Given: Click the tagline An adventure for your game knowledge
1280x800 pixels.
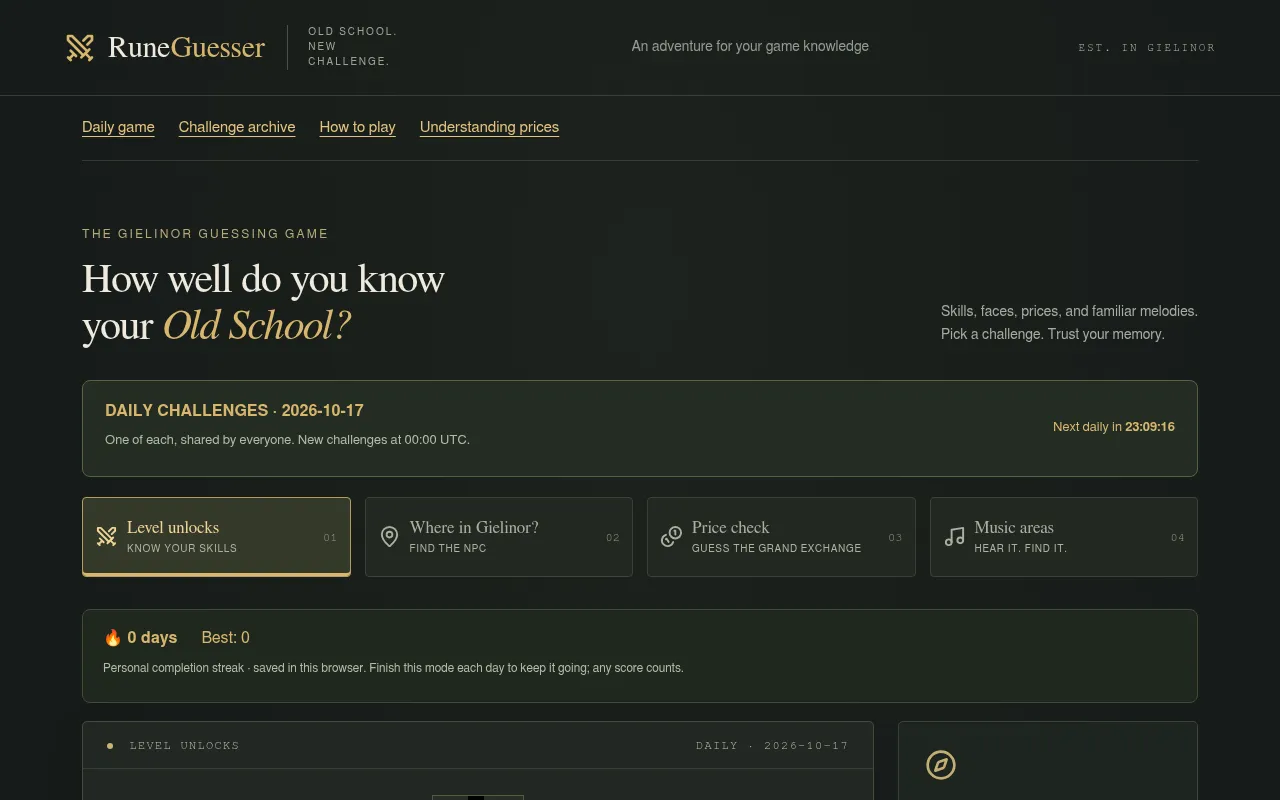Looking at the screenshot, I should 750,46.
